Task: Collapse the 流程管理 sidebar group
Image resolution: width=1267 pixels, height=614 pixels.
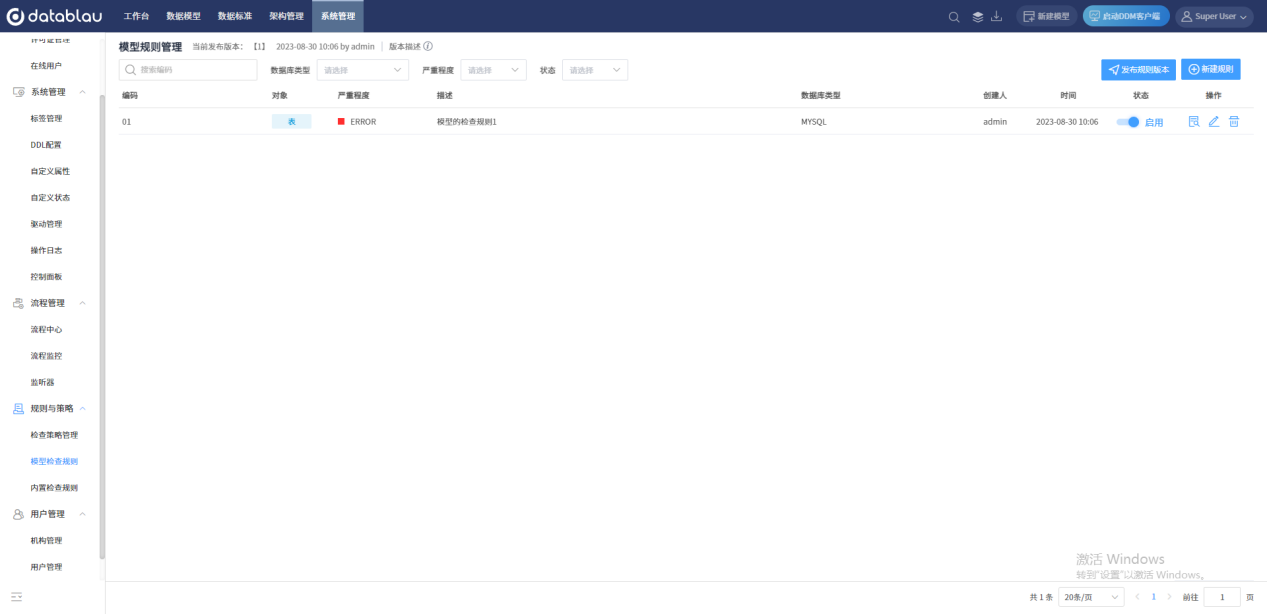Action: [82, 303]
